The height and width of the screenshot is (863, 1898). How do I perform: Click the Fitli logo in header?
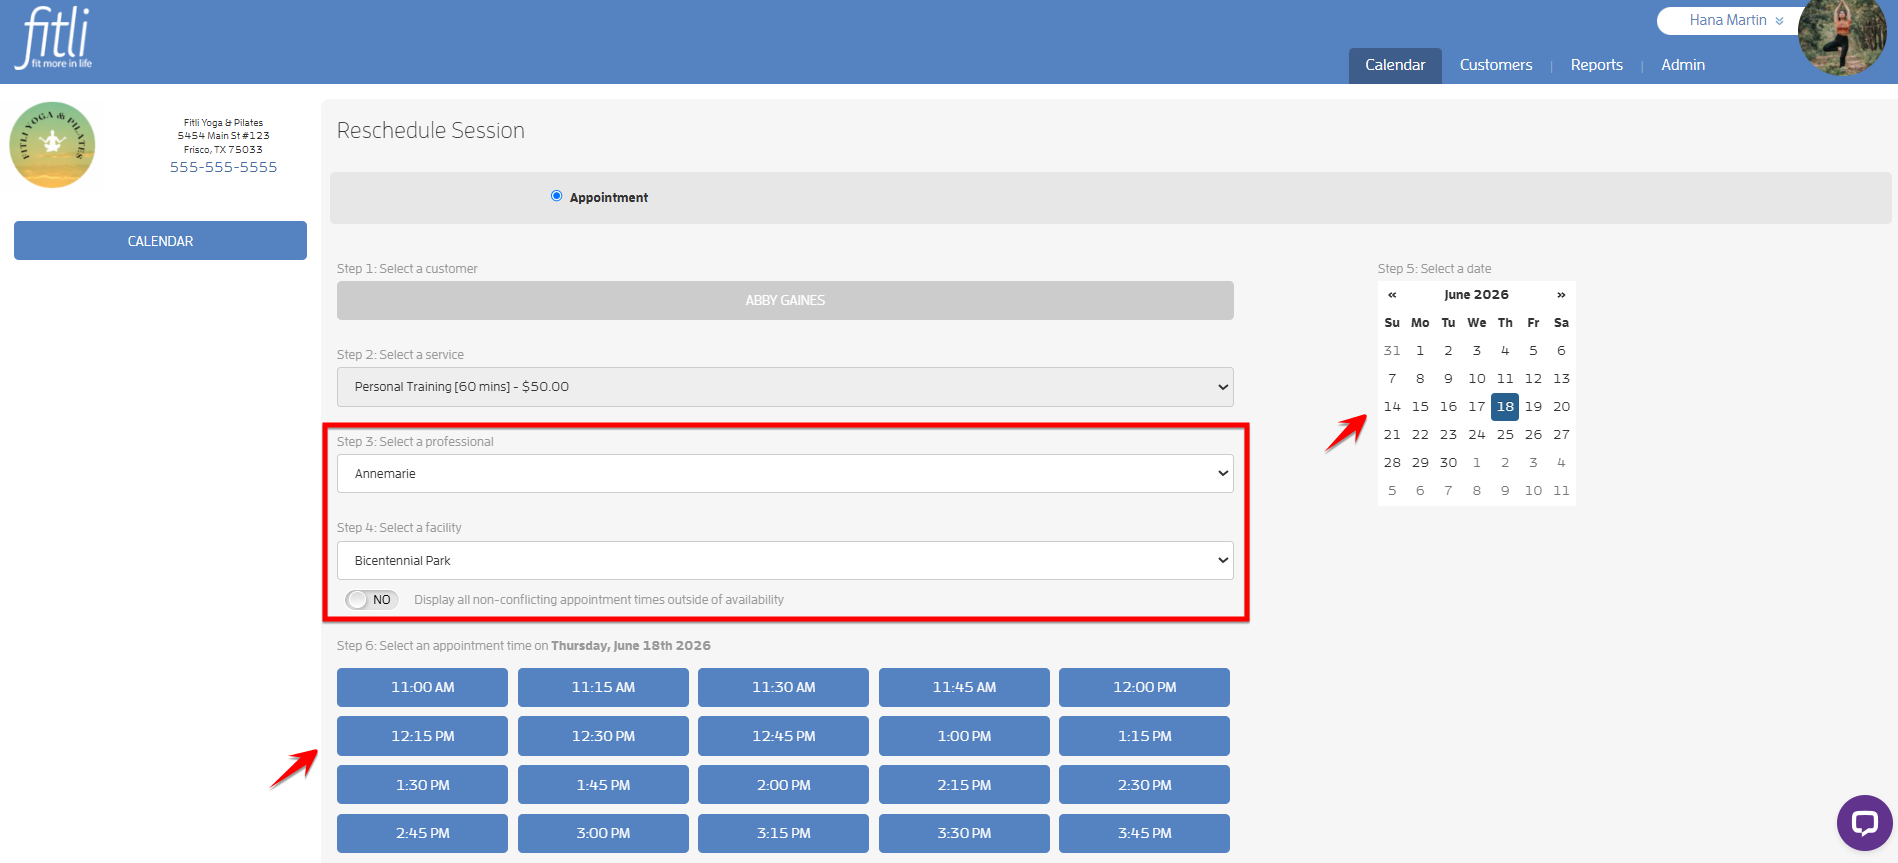54,38
